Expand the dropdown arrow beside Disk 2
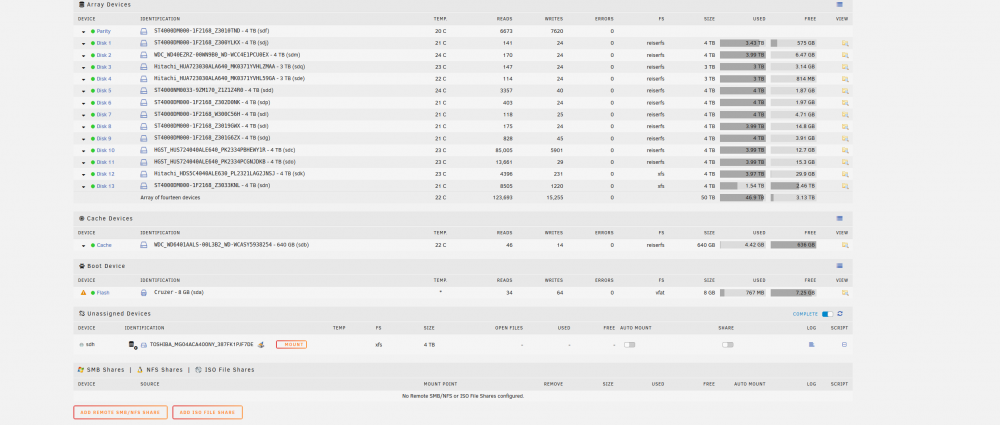This screenshot has width=1000, height=425. [x=84, y=56]
